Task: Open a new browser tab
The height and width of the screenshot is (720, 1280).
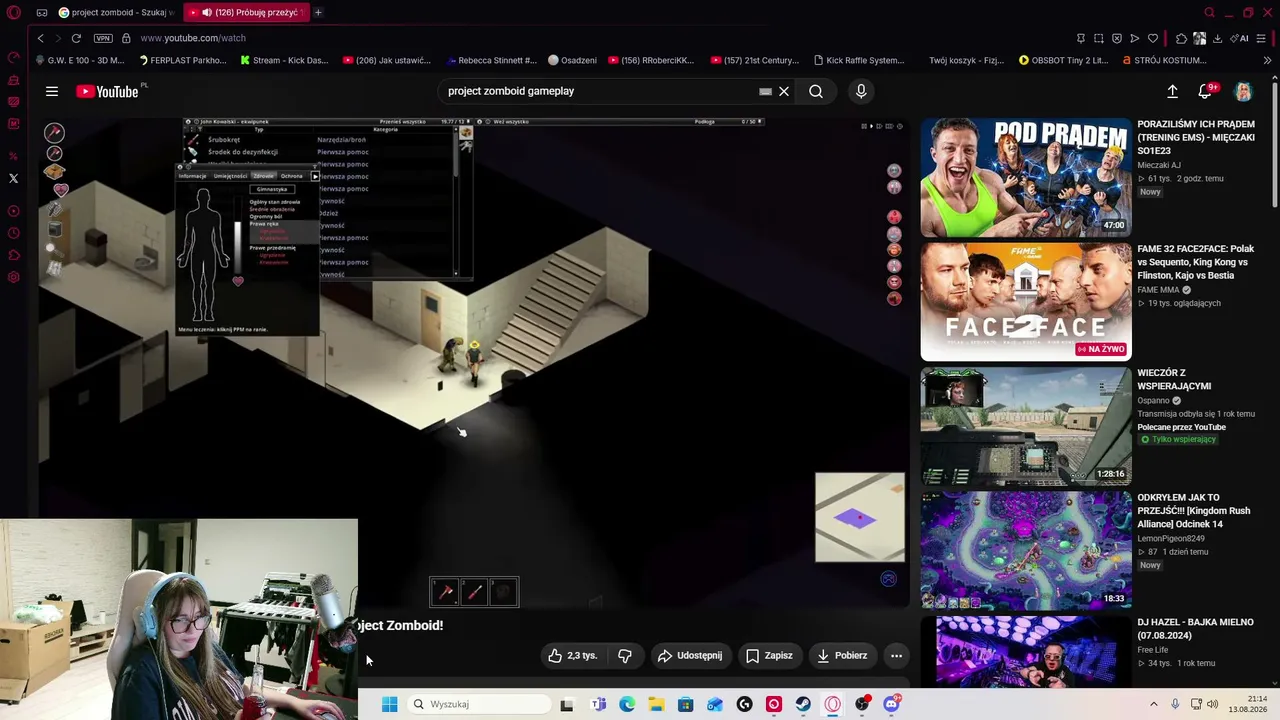Action: [x=318, y=12]
